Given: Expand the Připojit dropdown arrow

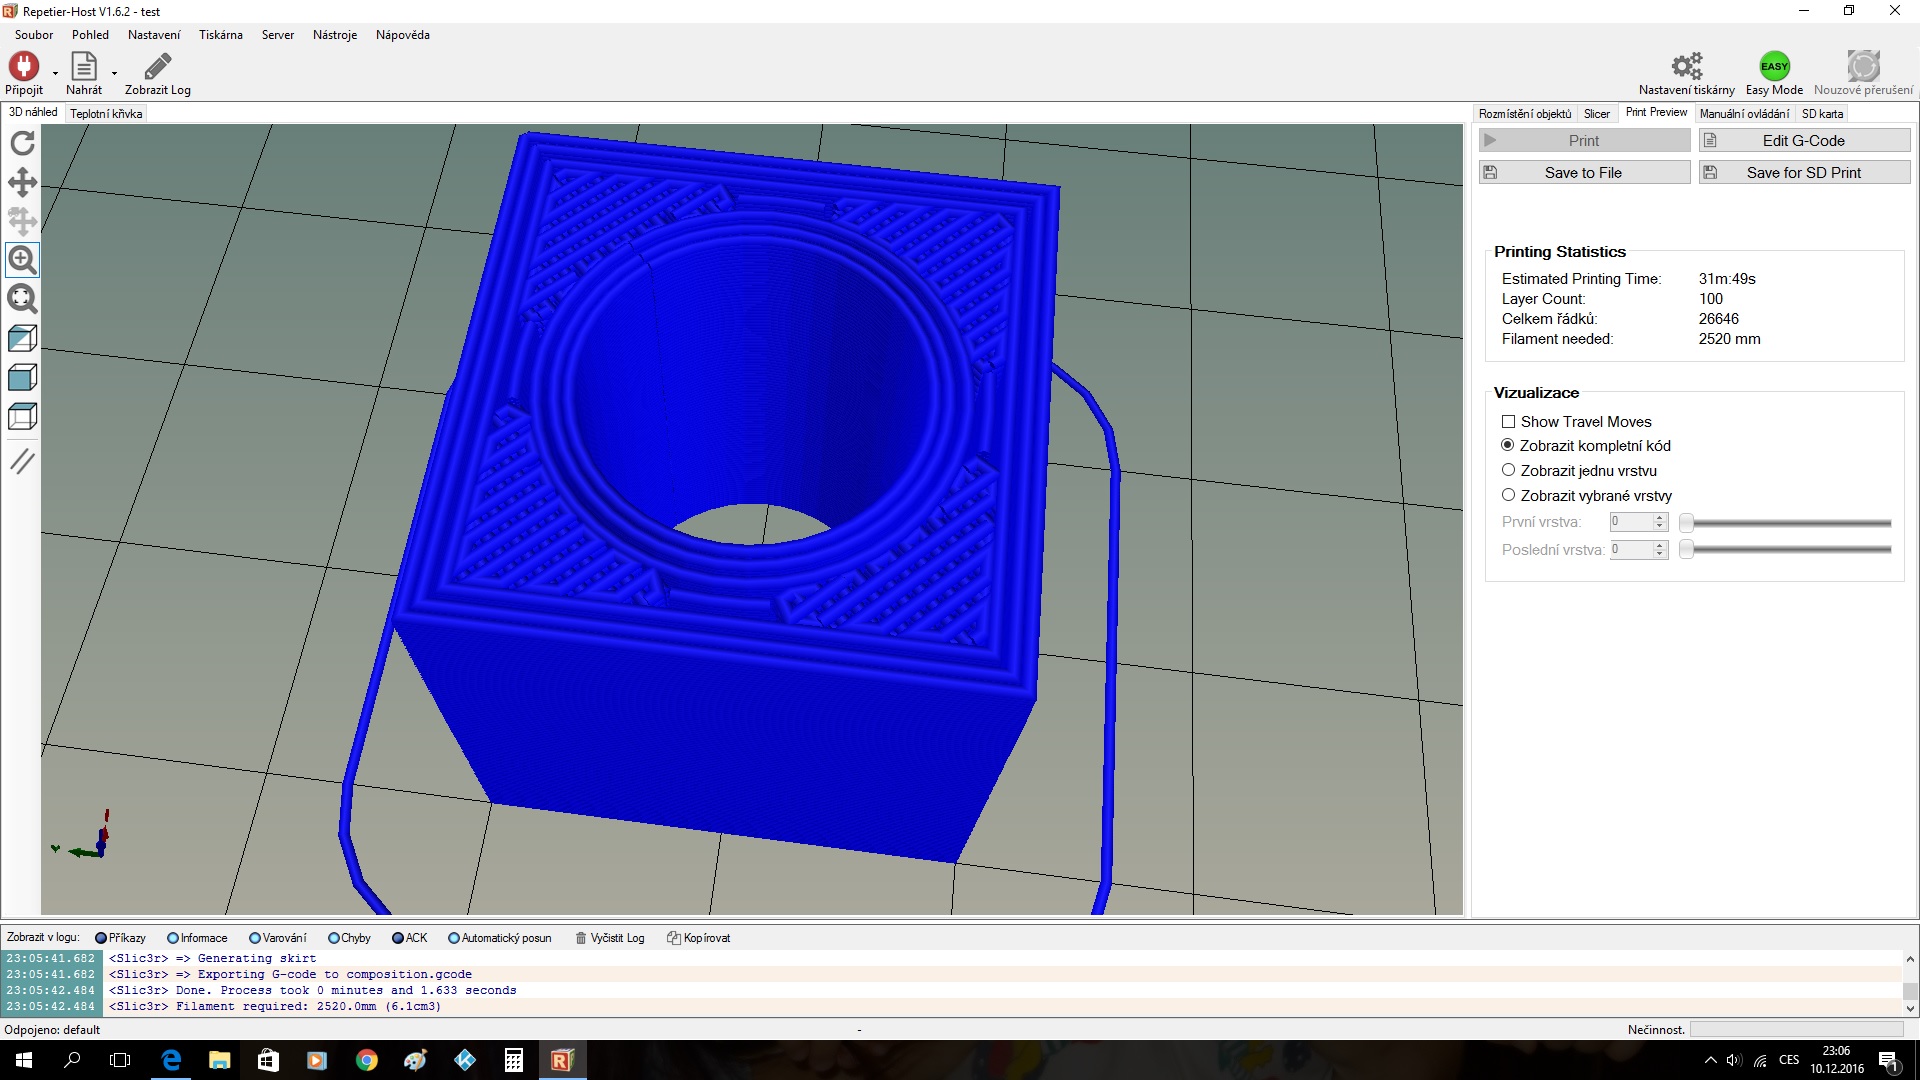Looking at the screenshot, I should [x=55, y=73].
